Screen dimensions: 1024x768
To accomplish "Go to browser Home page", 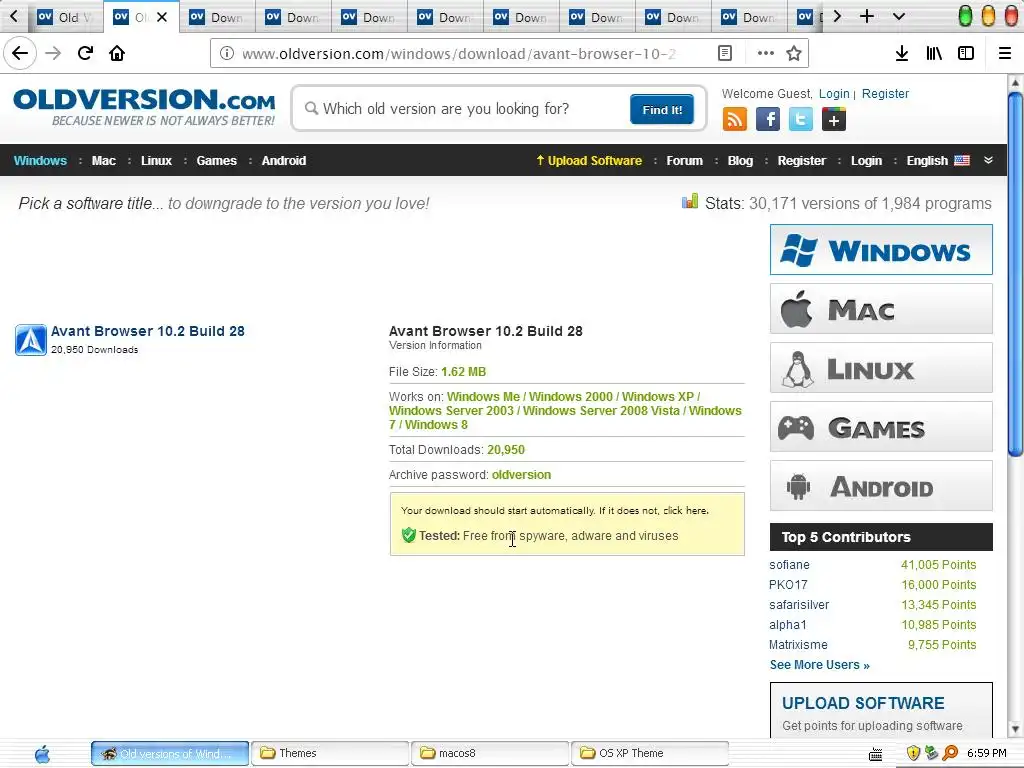I will 117,53.
